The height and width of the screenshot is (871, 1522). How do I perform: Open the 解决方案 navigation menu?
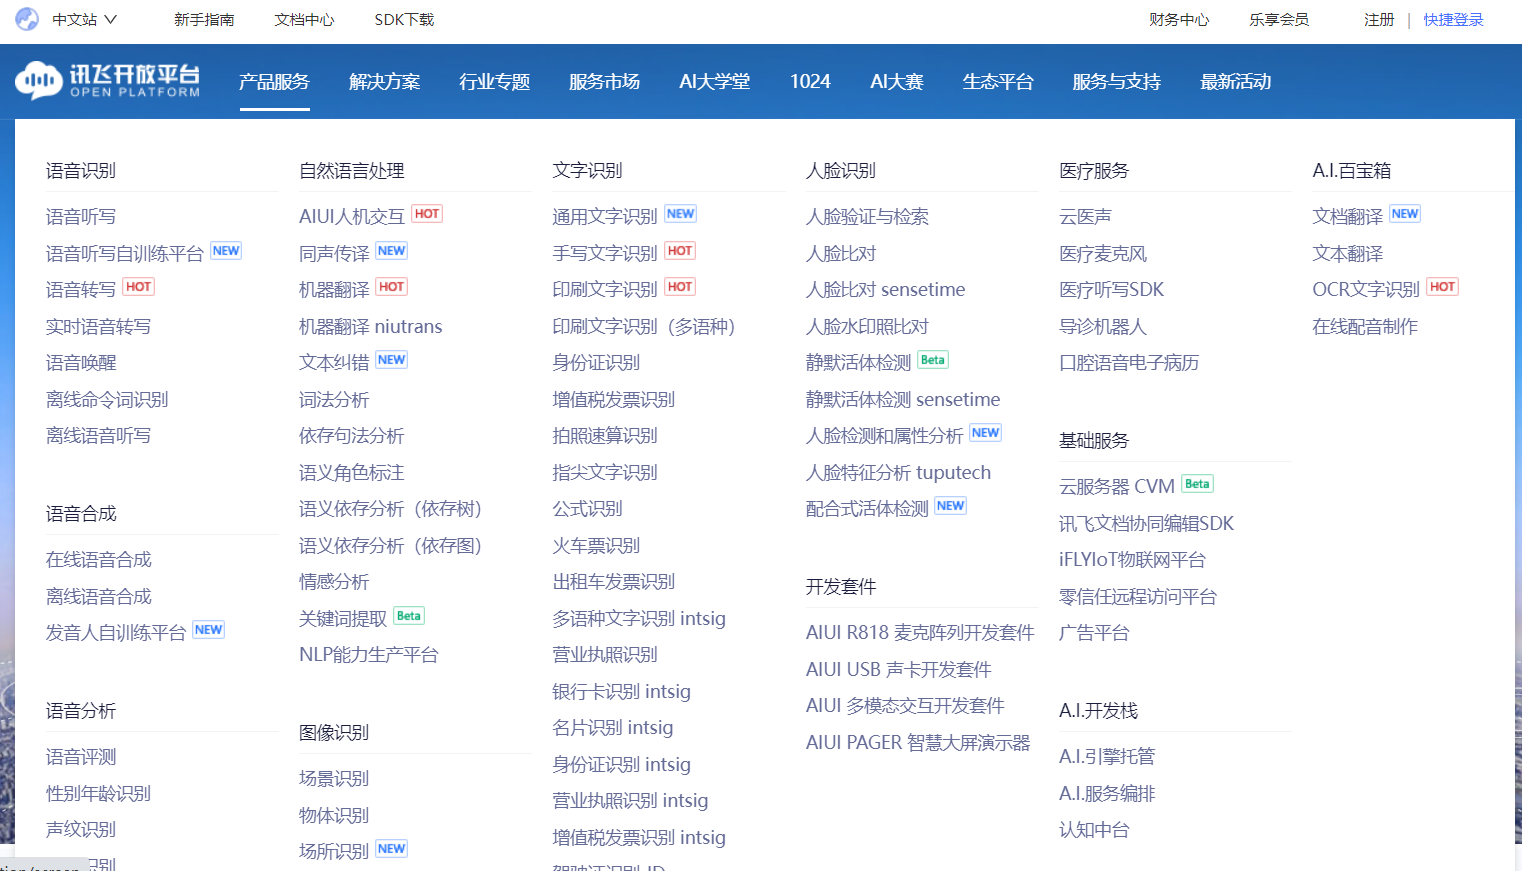[x=384, y=81]
